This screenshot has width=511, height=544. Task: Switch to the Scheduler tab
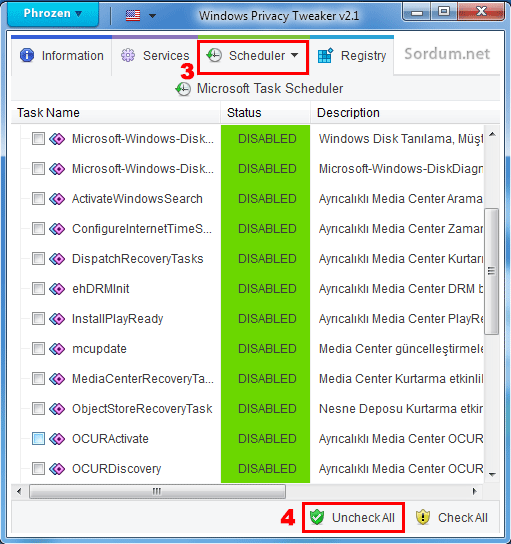click(x=253, y=57)
